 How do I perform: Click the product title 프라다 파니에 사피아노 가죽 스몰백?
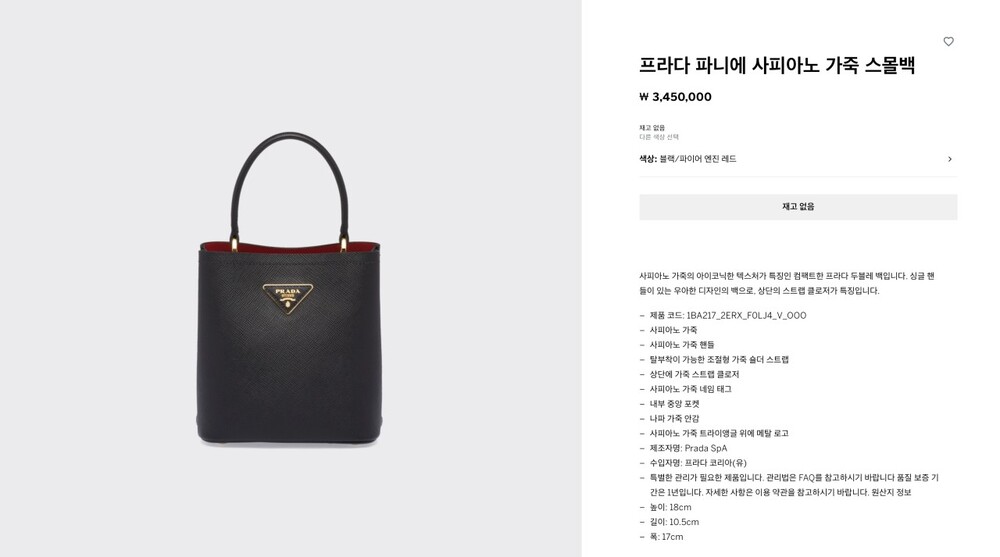(777, 65)
